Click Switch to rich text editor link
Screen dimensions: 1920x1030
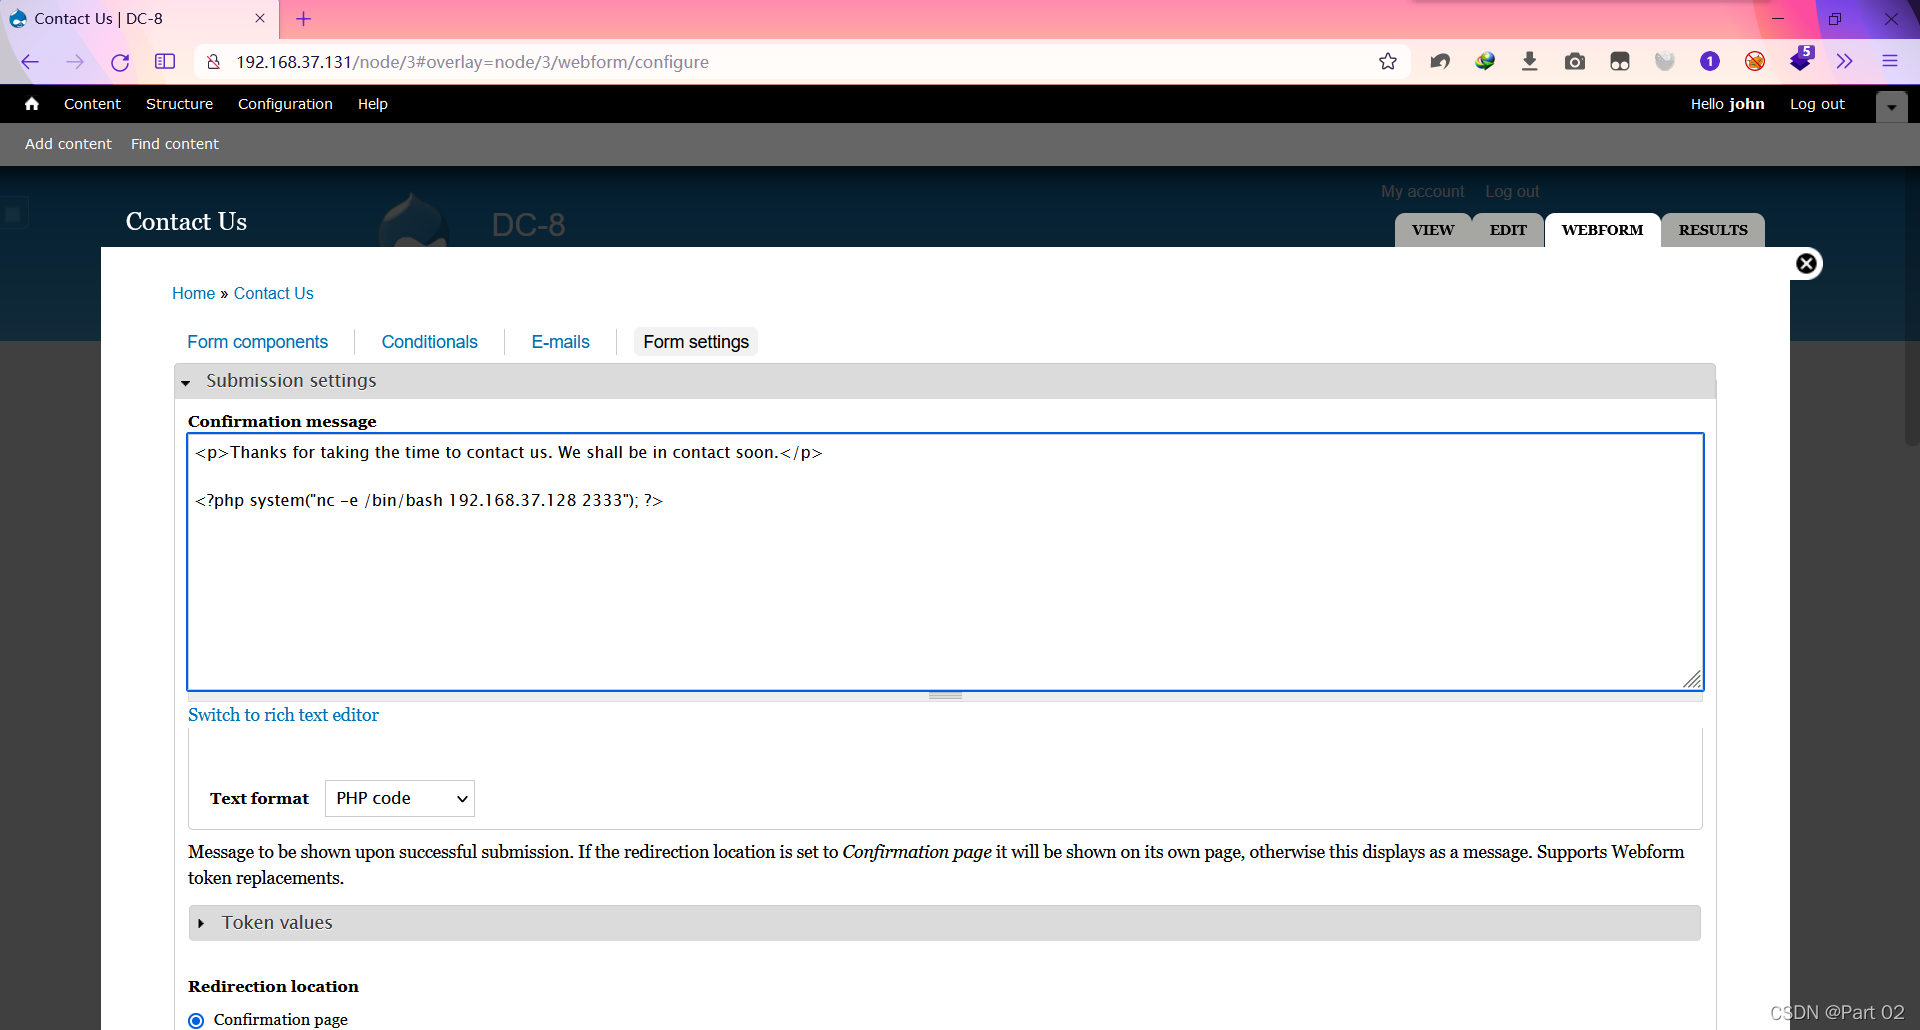[283, 715]
